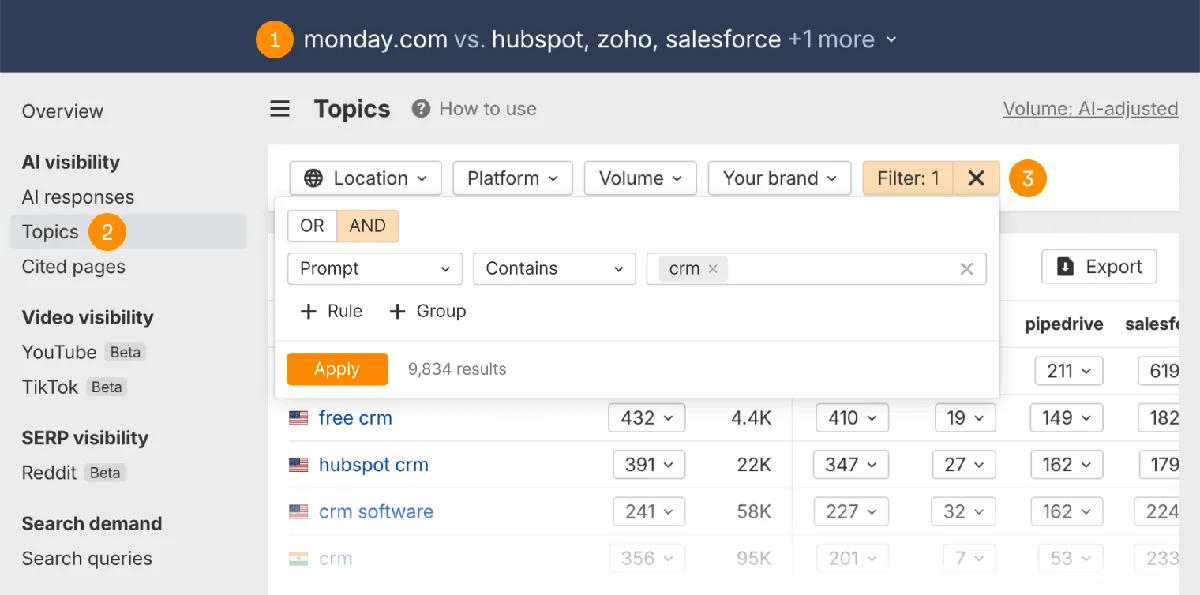The image size is (1200, 595).
Task: Expand competitors list via +1 more
Action: click(x=842, y=40)
